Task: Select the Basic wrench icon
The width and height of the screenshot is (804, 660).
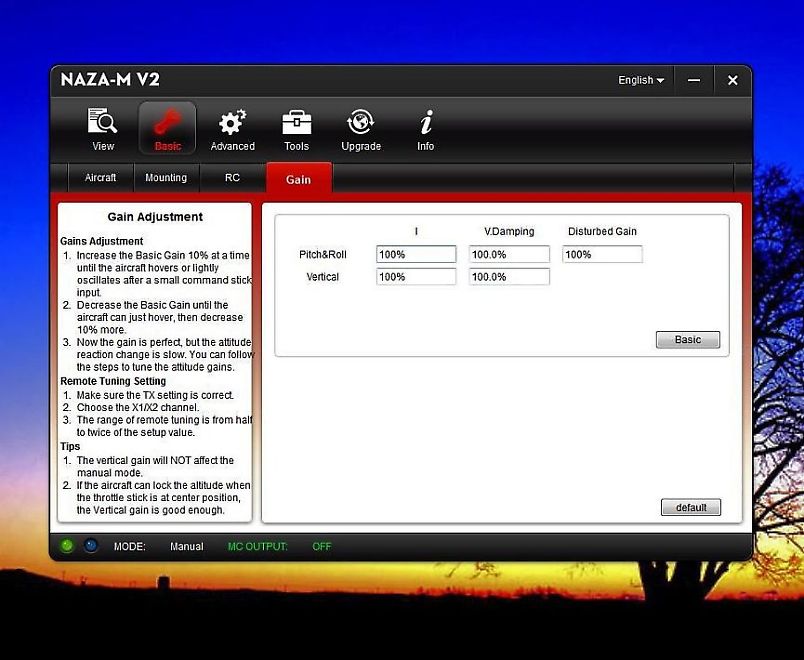Action: (x=168, y=128)
